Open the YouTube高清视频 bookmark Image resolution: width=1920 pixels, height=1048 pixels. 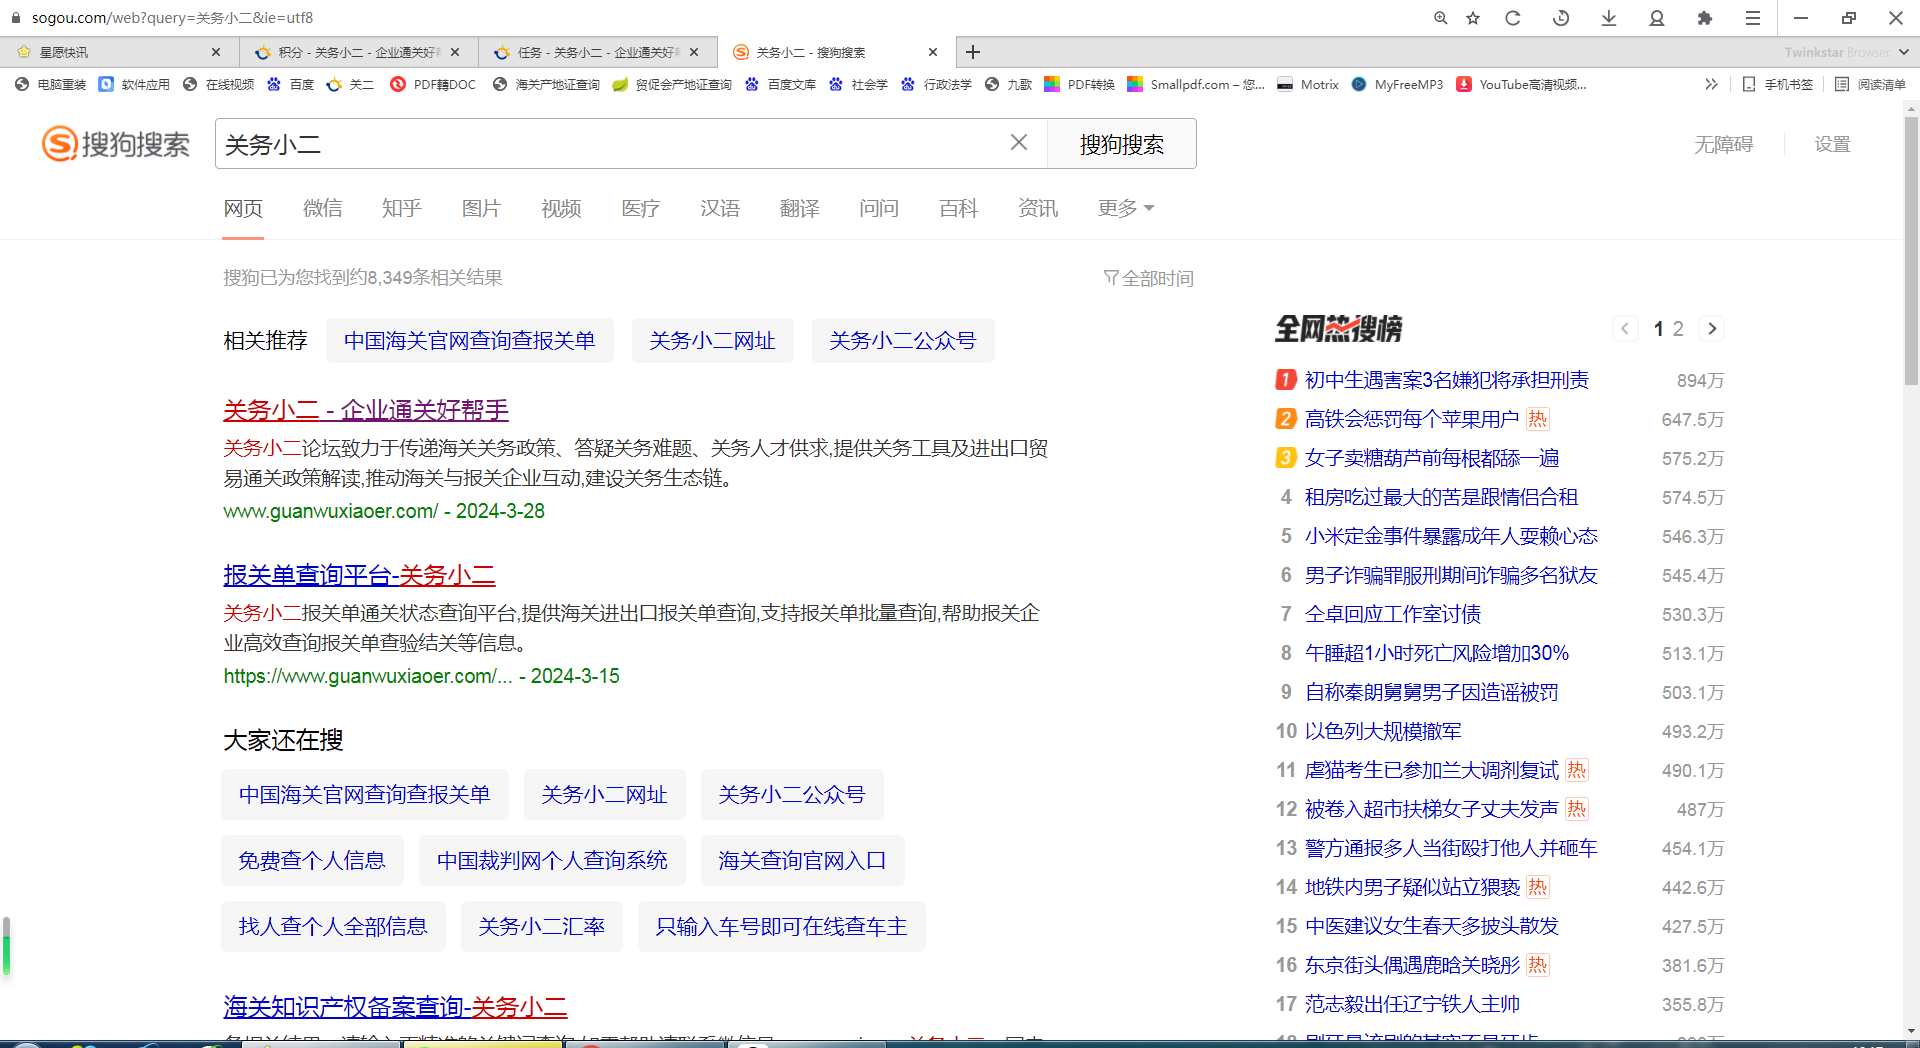pos(1522,84)
